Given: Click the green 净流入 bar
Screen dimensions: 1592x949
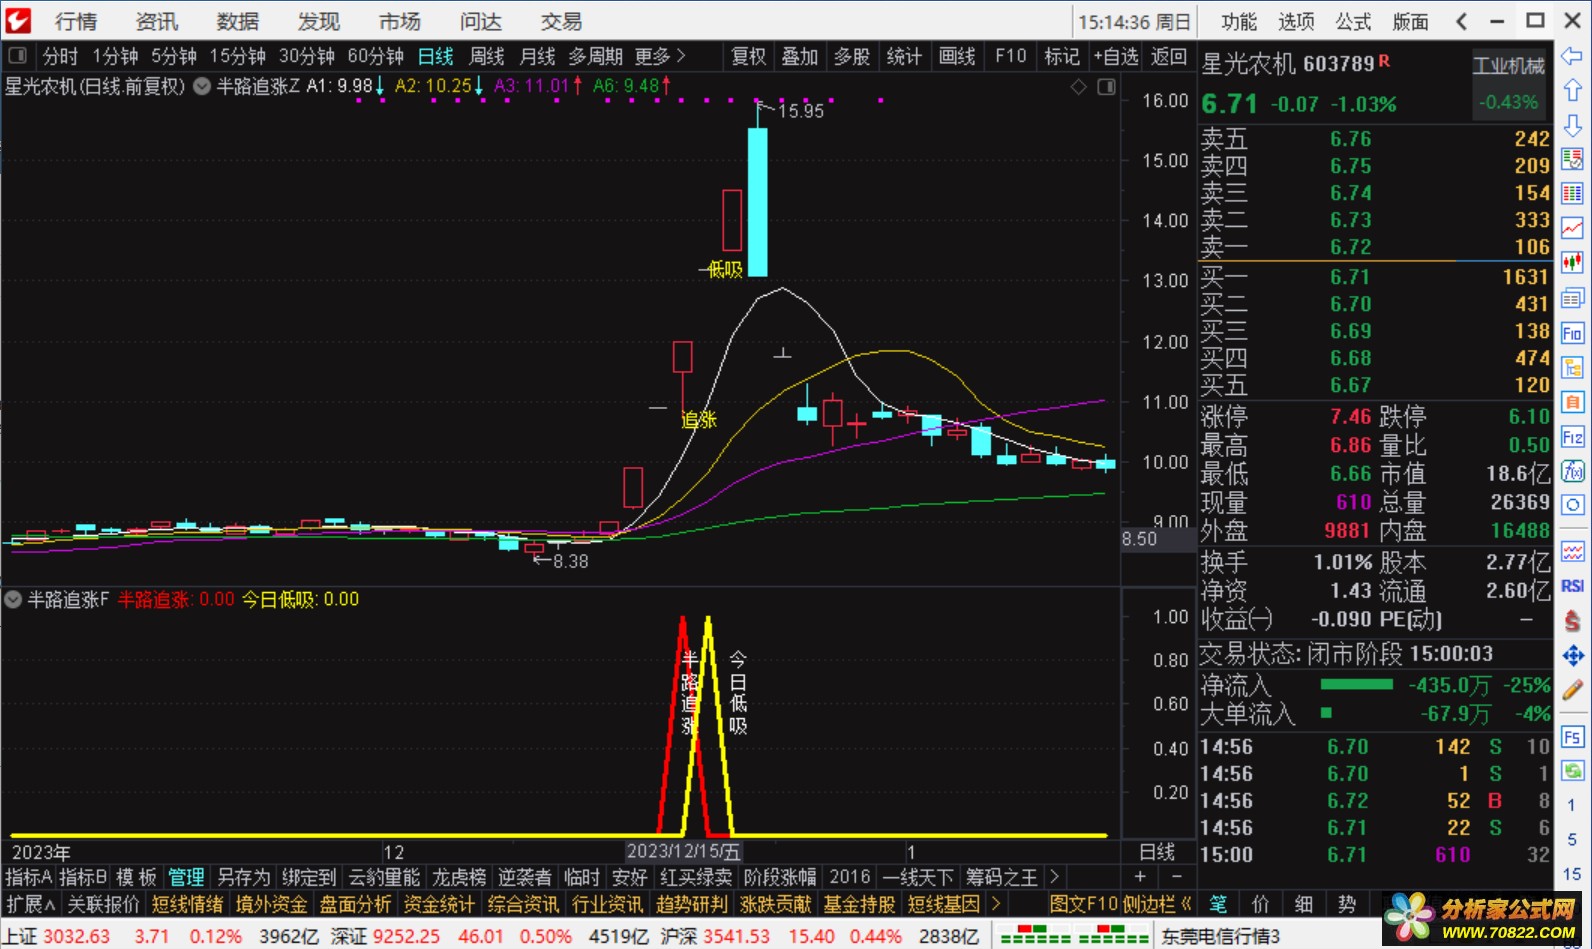Looking at the screenshot, I should [x=1356, y=685].
